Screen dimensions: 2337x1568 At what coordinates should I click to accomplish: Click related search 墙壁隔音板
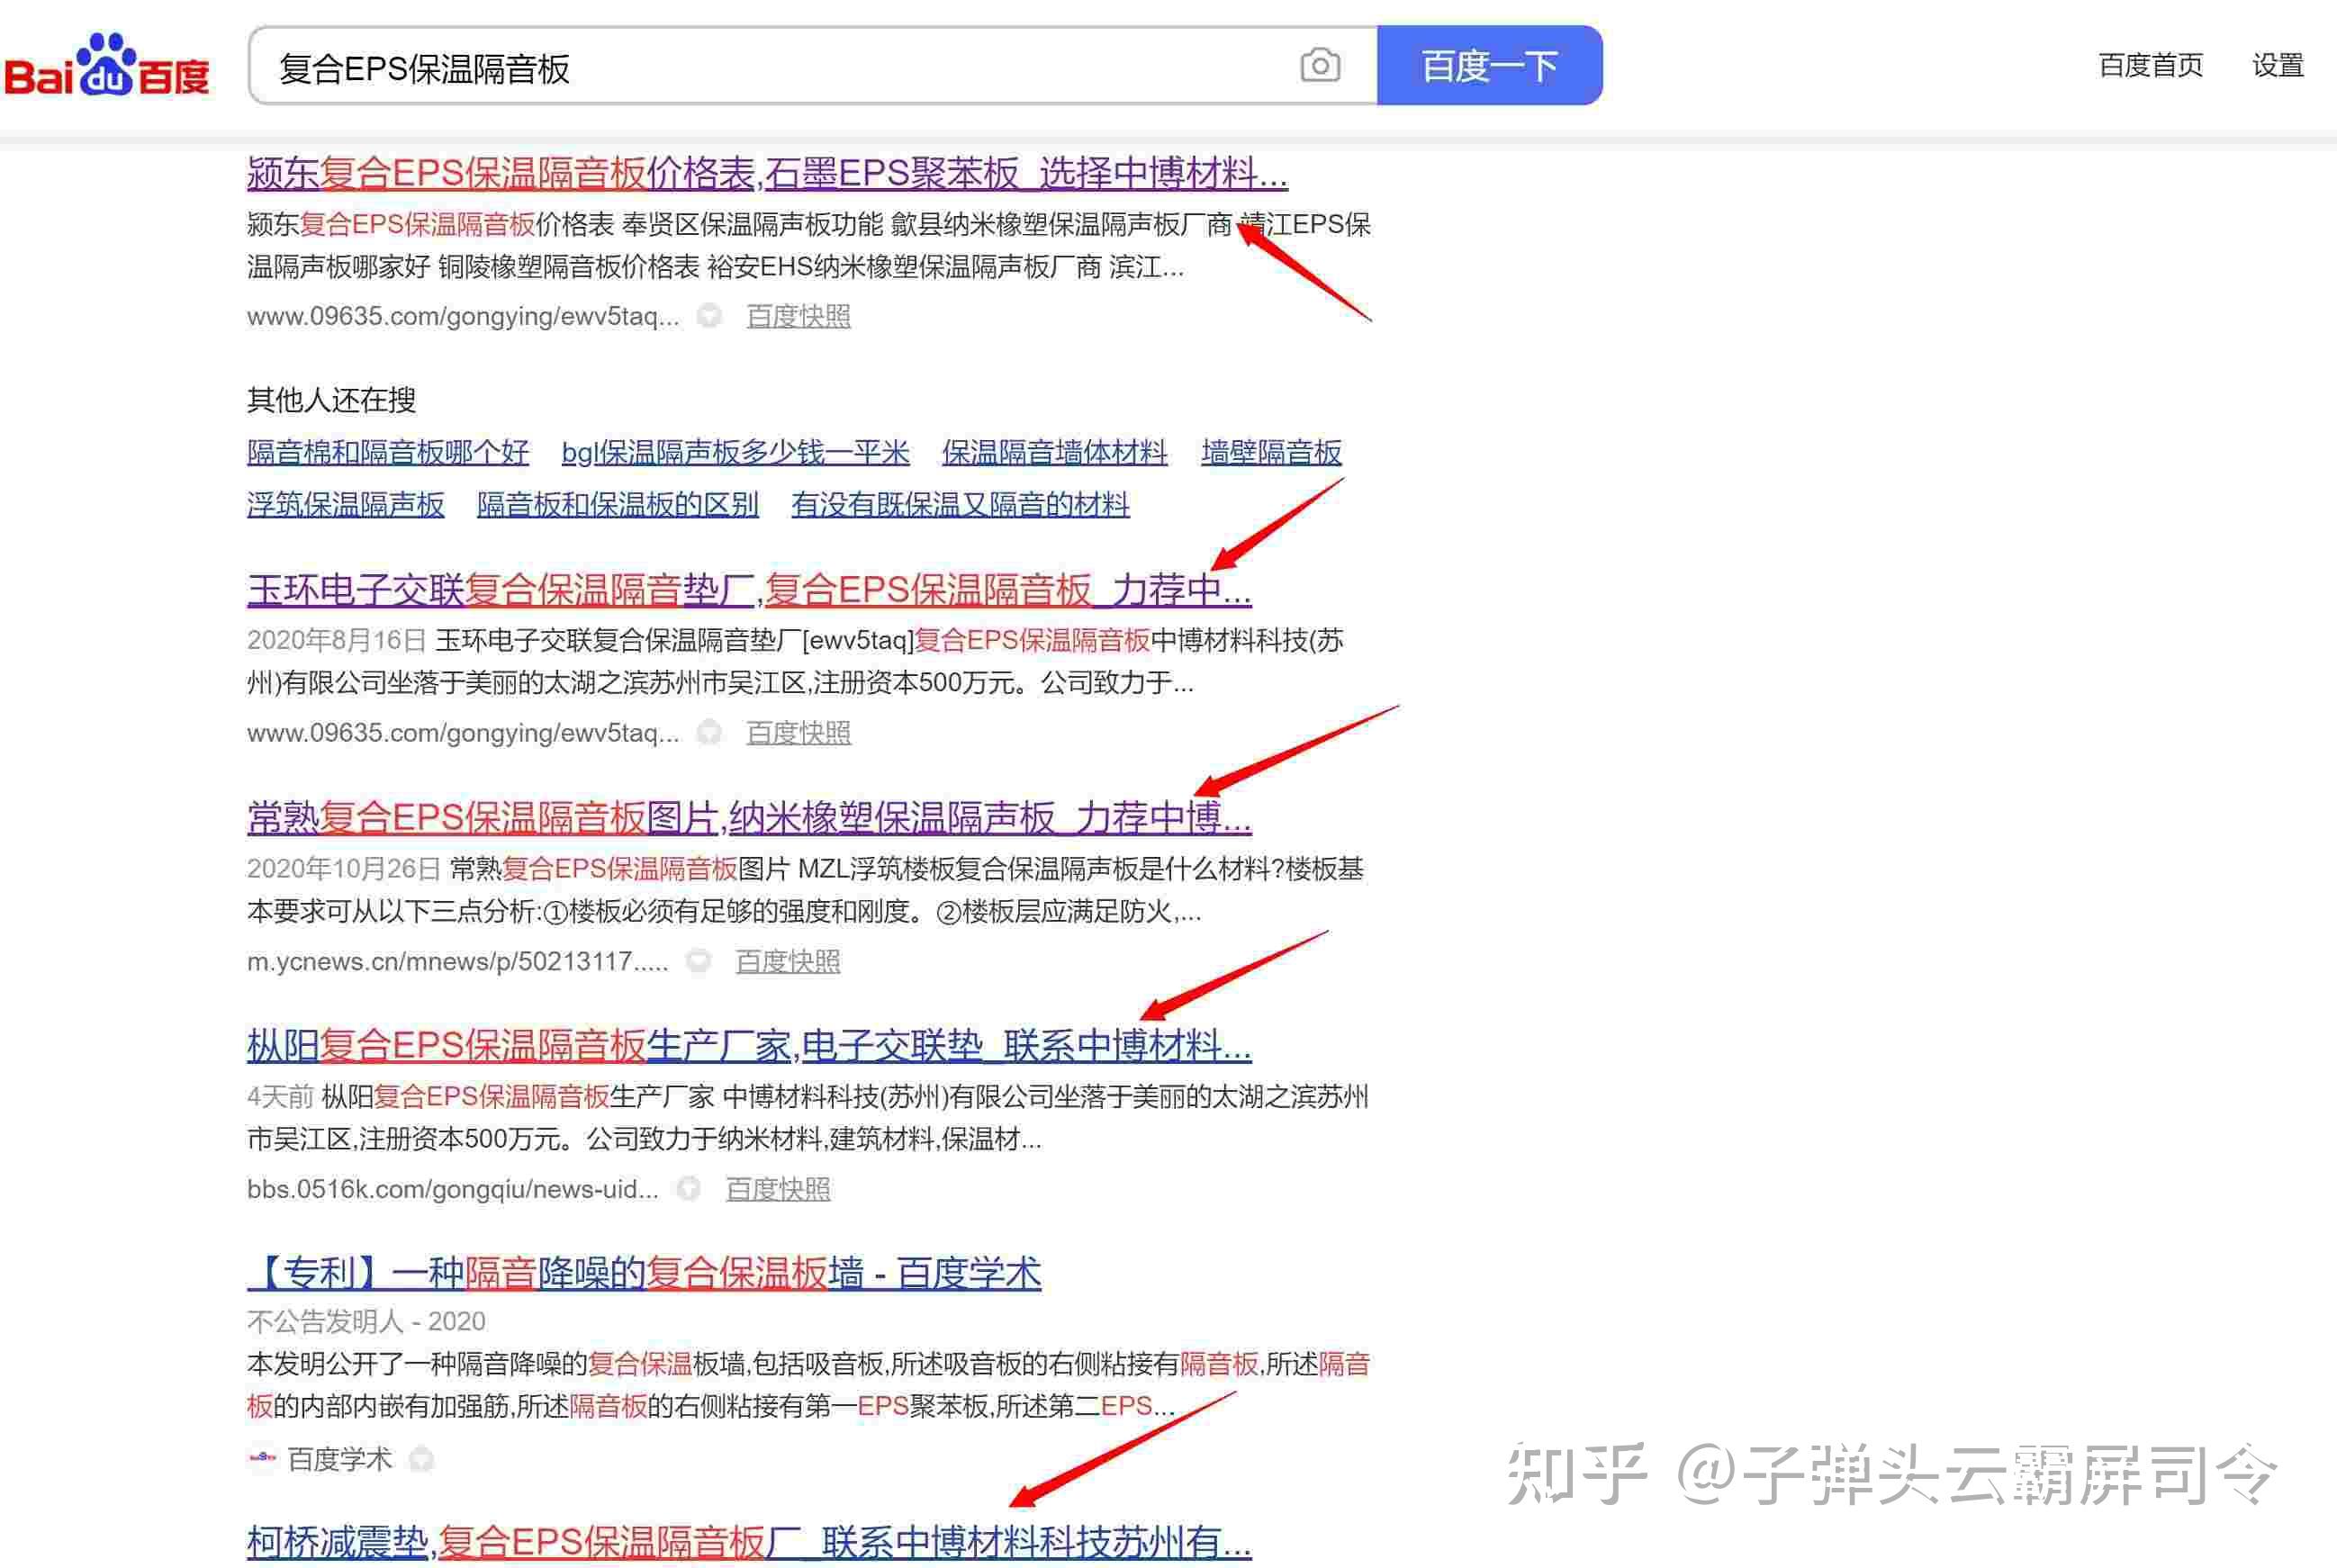click(x=1270, y=452)
